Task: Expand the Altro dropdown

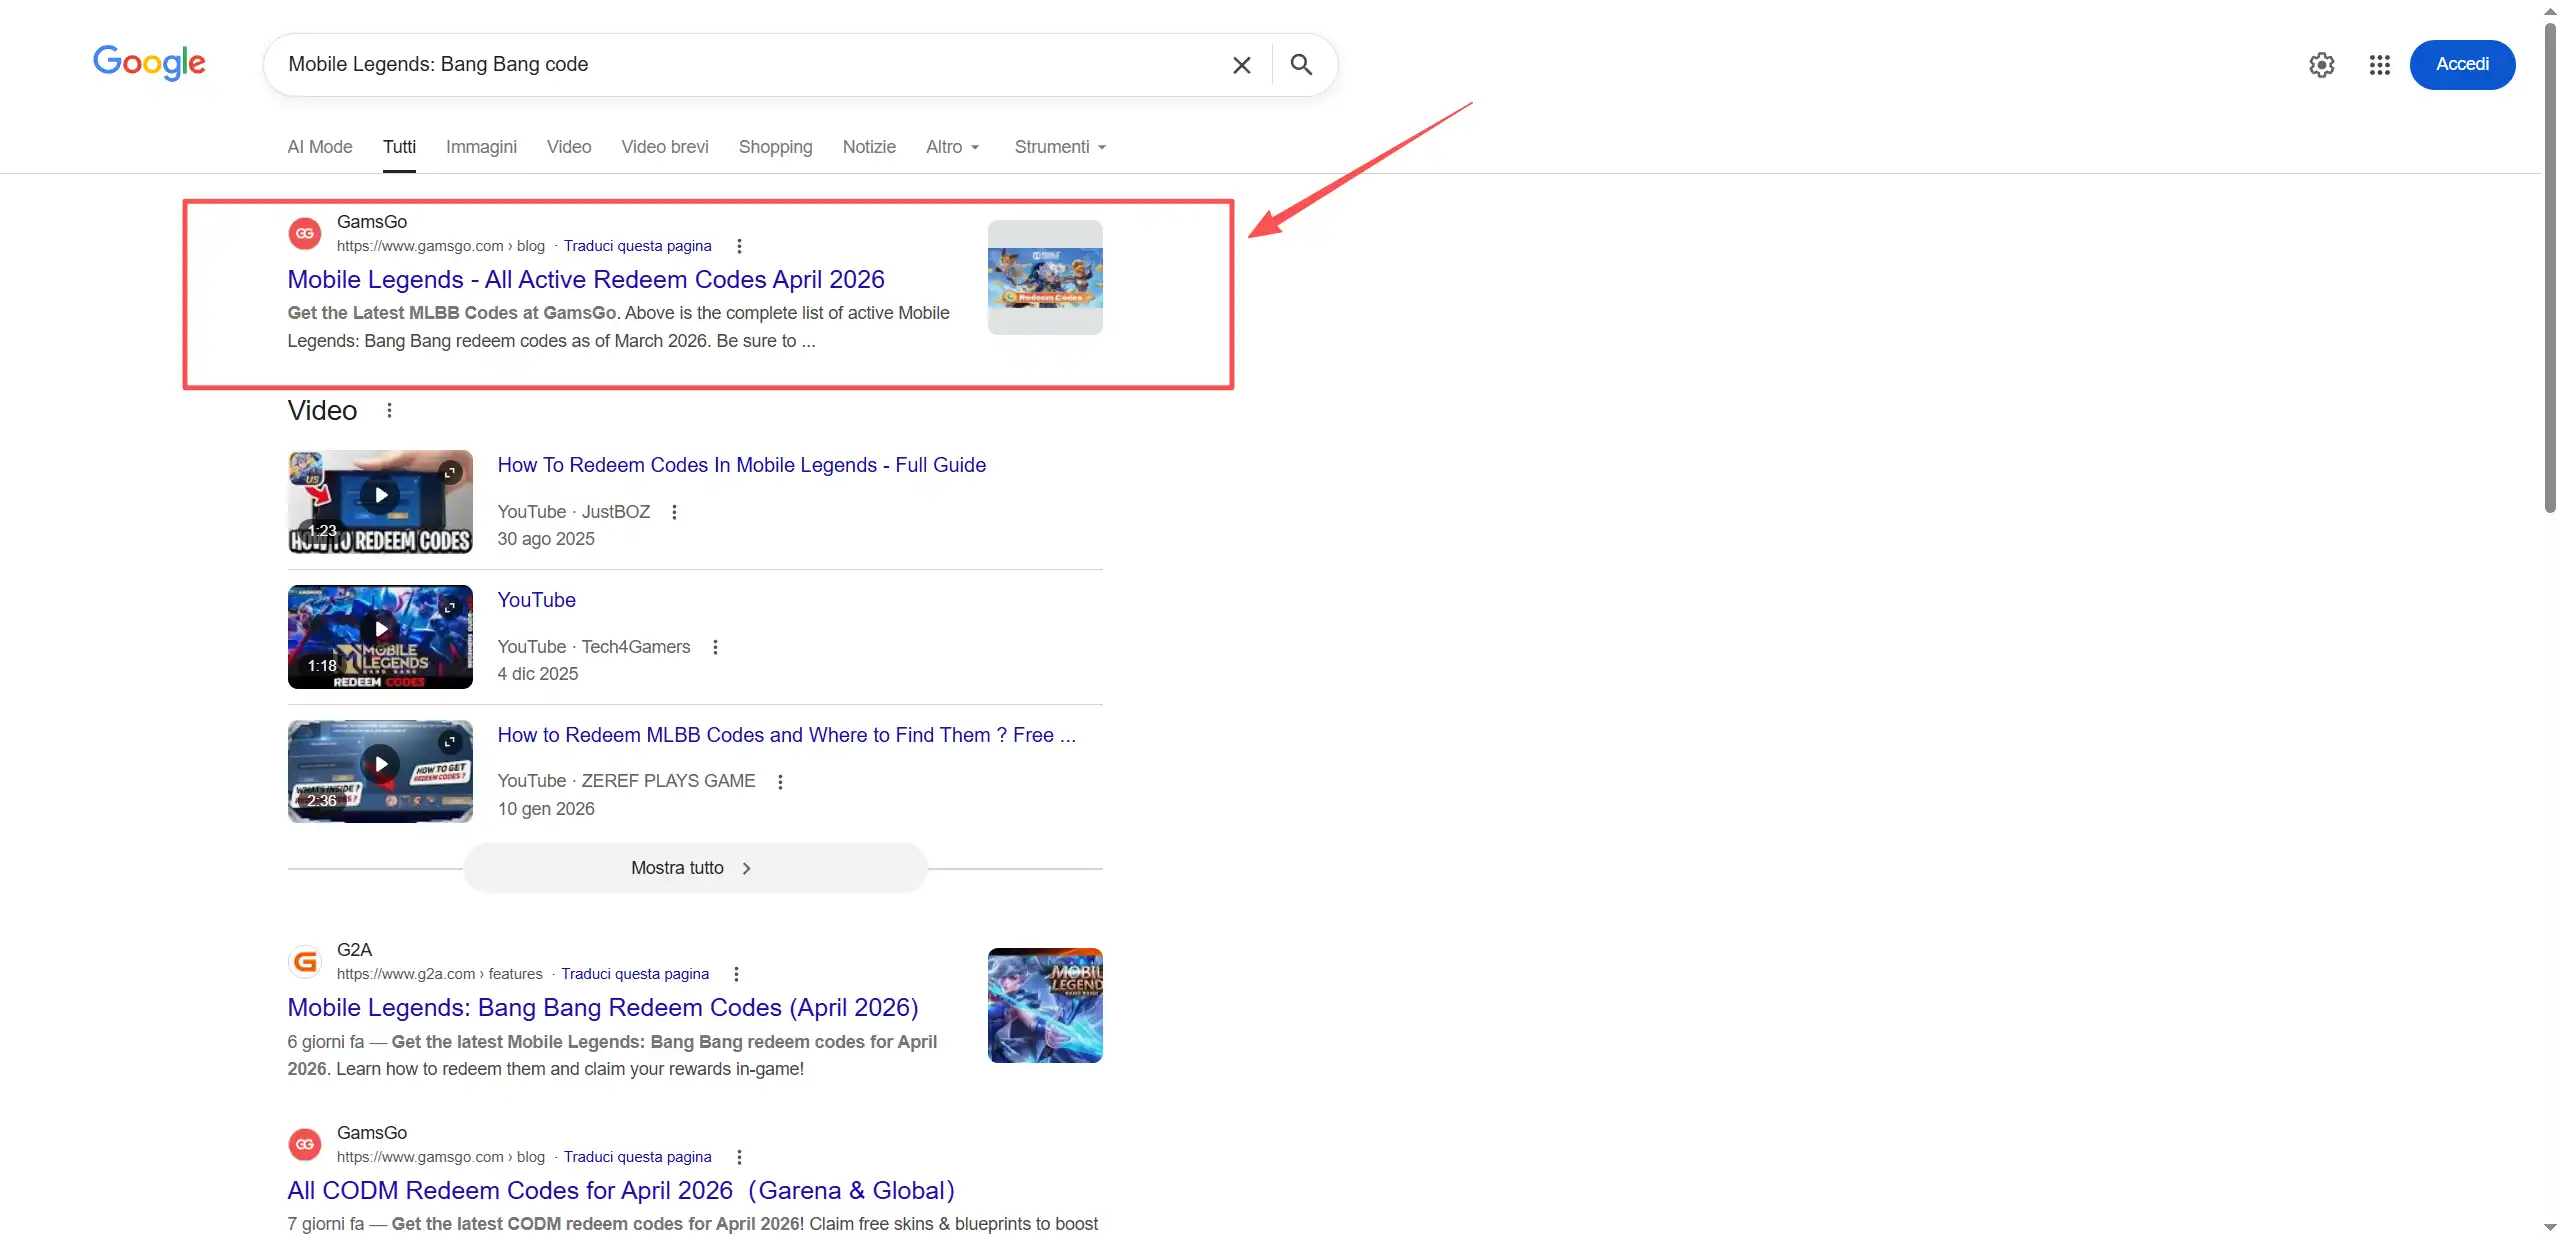Action: (x=952, y=147)
